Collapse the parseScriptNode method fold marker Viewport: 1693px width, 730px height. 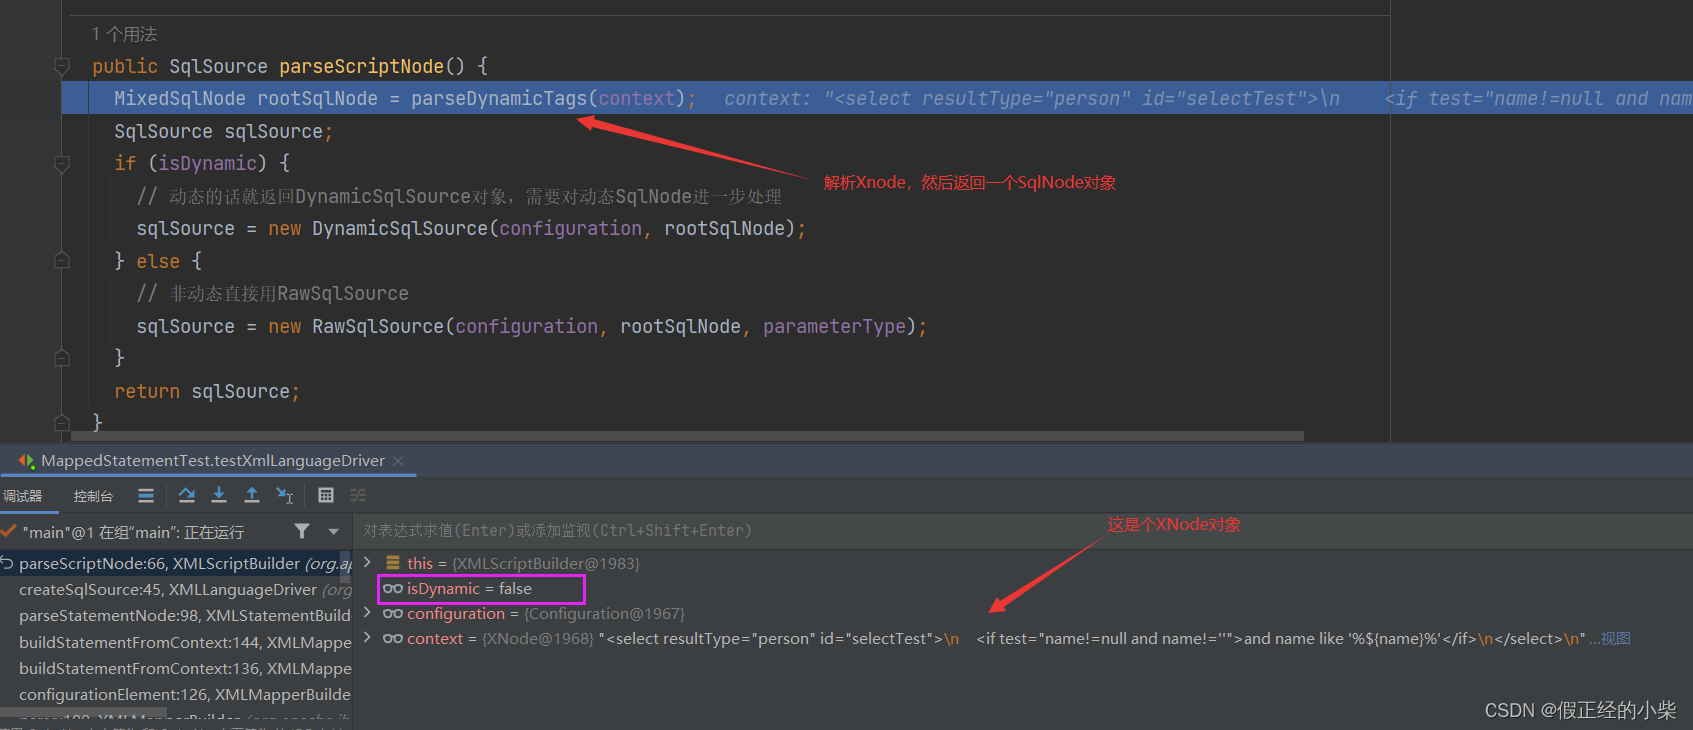(62, 67)
